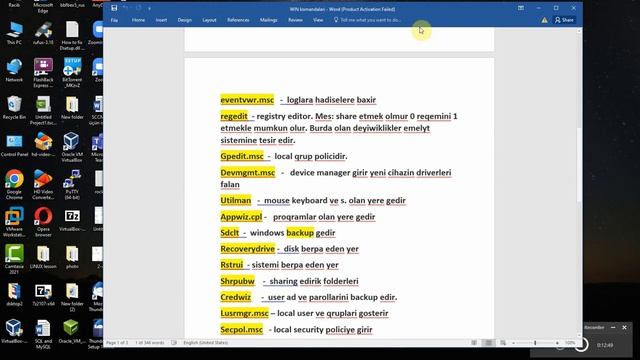
Task: Open Ribbon Display Options icon
Action: point(521,8)
